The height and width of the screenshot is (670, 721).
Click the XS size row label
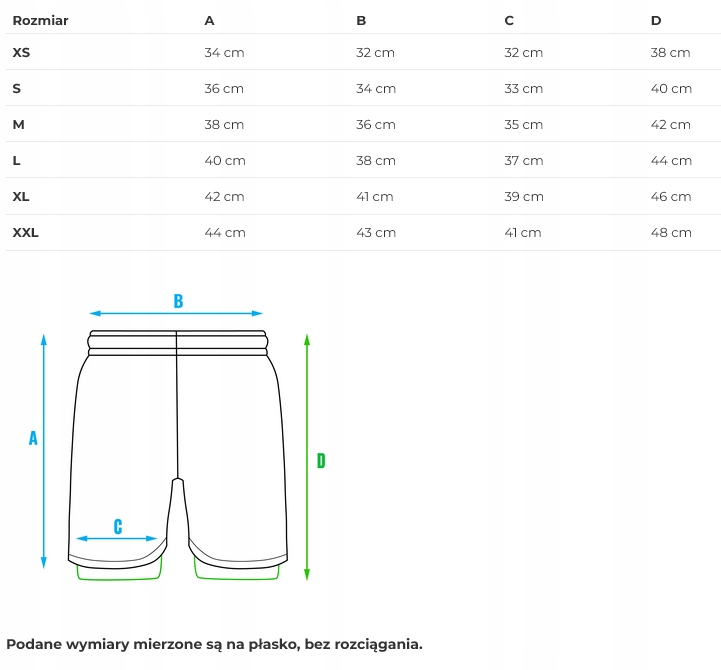pyautogui.click(x=21, y=52)
